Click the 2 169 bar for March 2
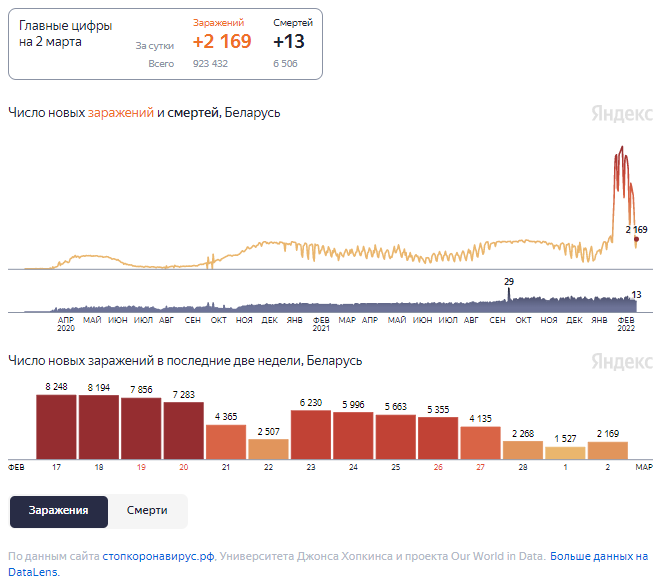Screen dimensions: 661x587 (608, 450)
